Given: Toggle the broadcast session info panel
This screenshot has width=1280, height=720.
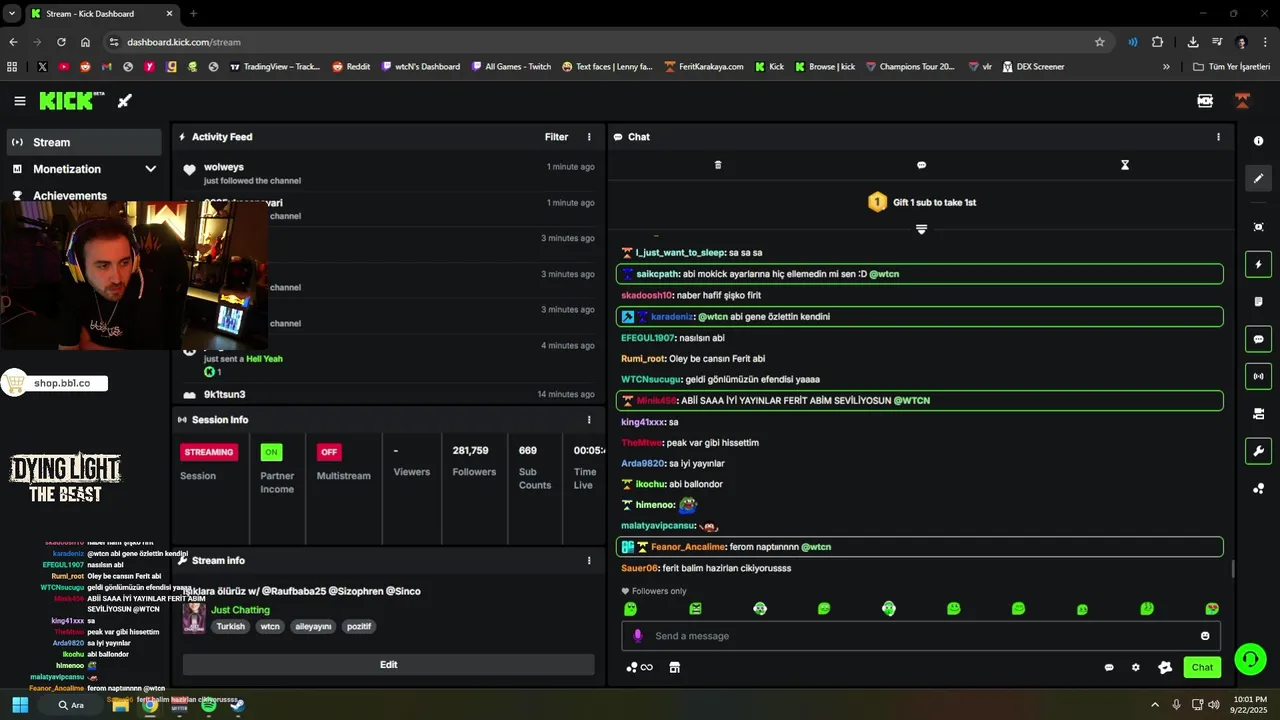Looking at the screenshot, I should pyautogui.click(x=1259, y=376).
